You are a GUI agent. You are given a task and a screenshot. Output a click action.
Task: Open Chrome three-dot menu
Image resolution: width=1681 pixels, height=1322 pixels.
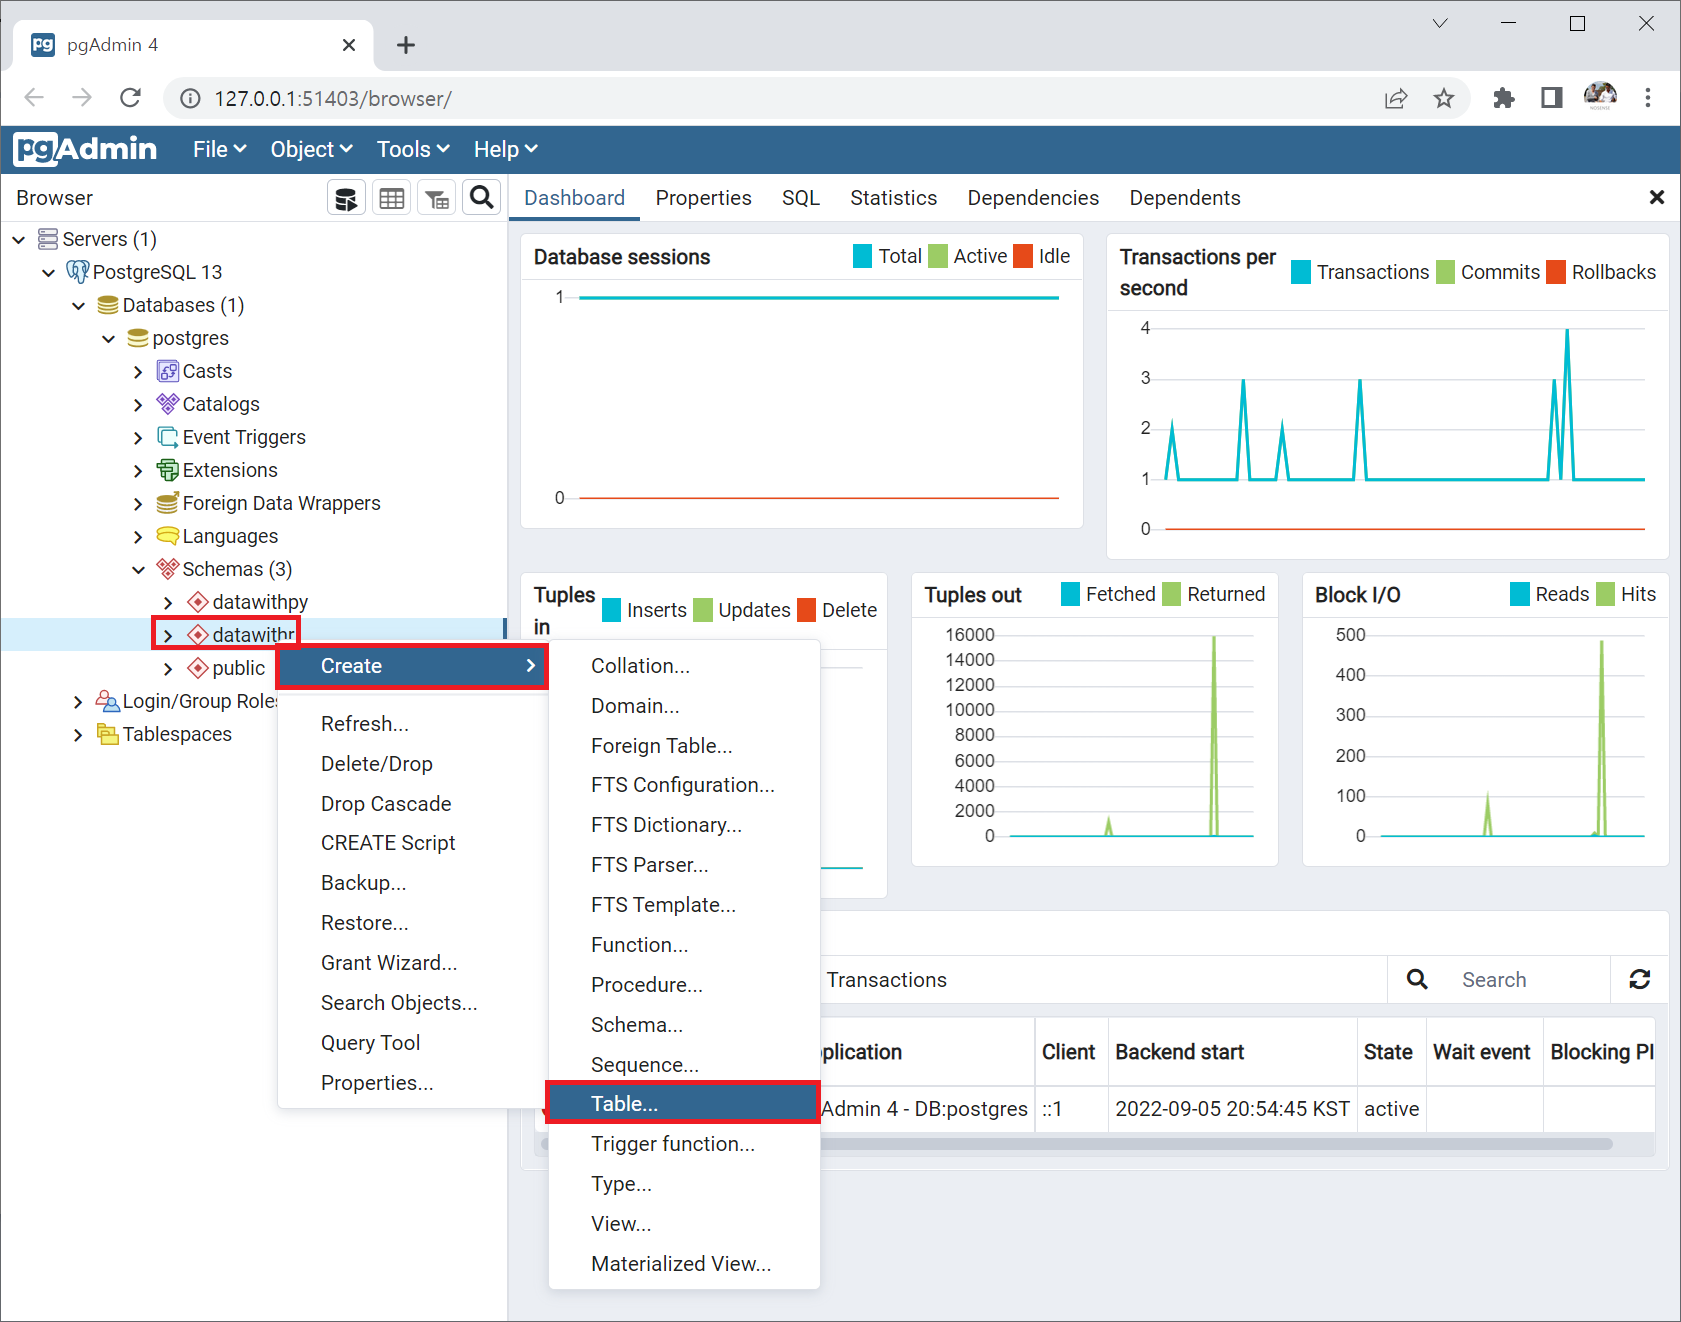tap(1648, 97)
